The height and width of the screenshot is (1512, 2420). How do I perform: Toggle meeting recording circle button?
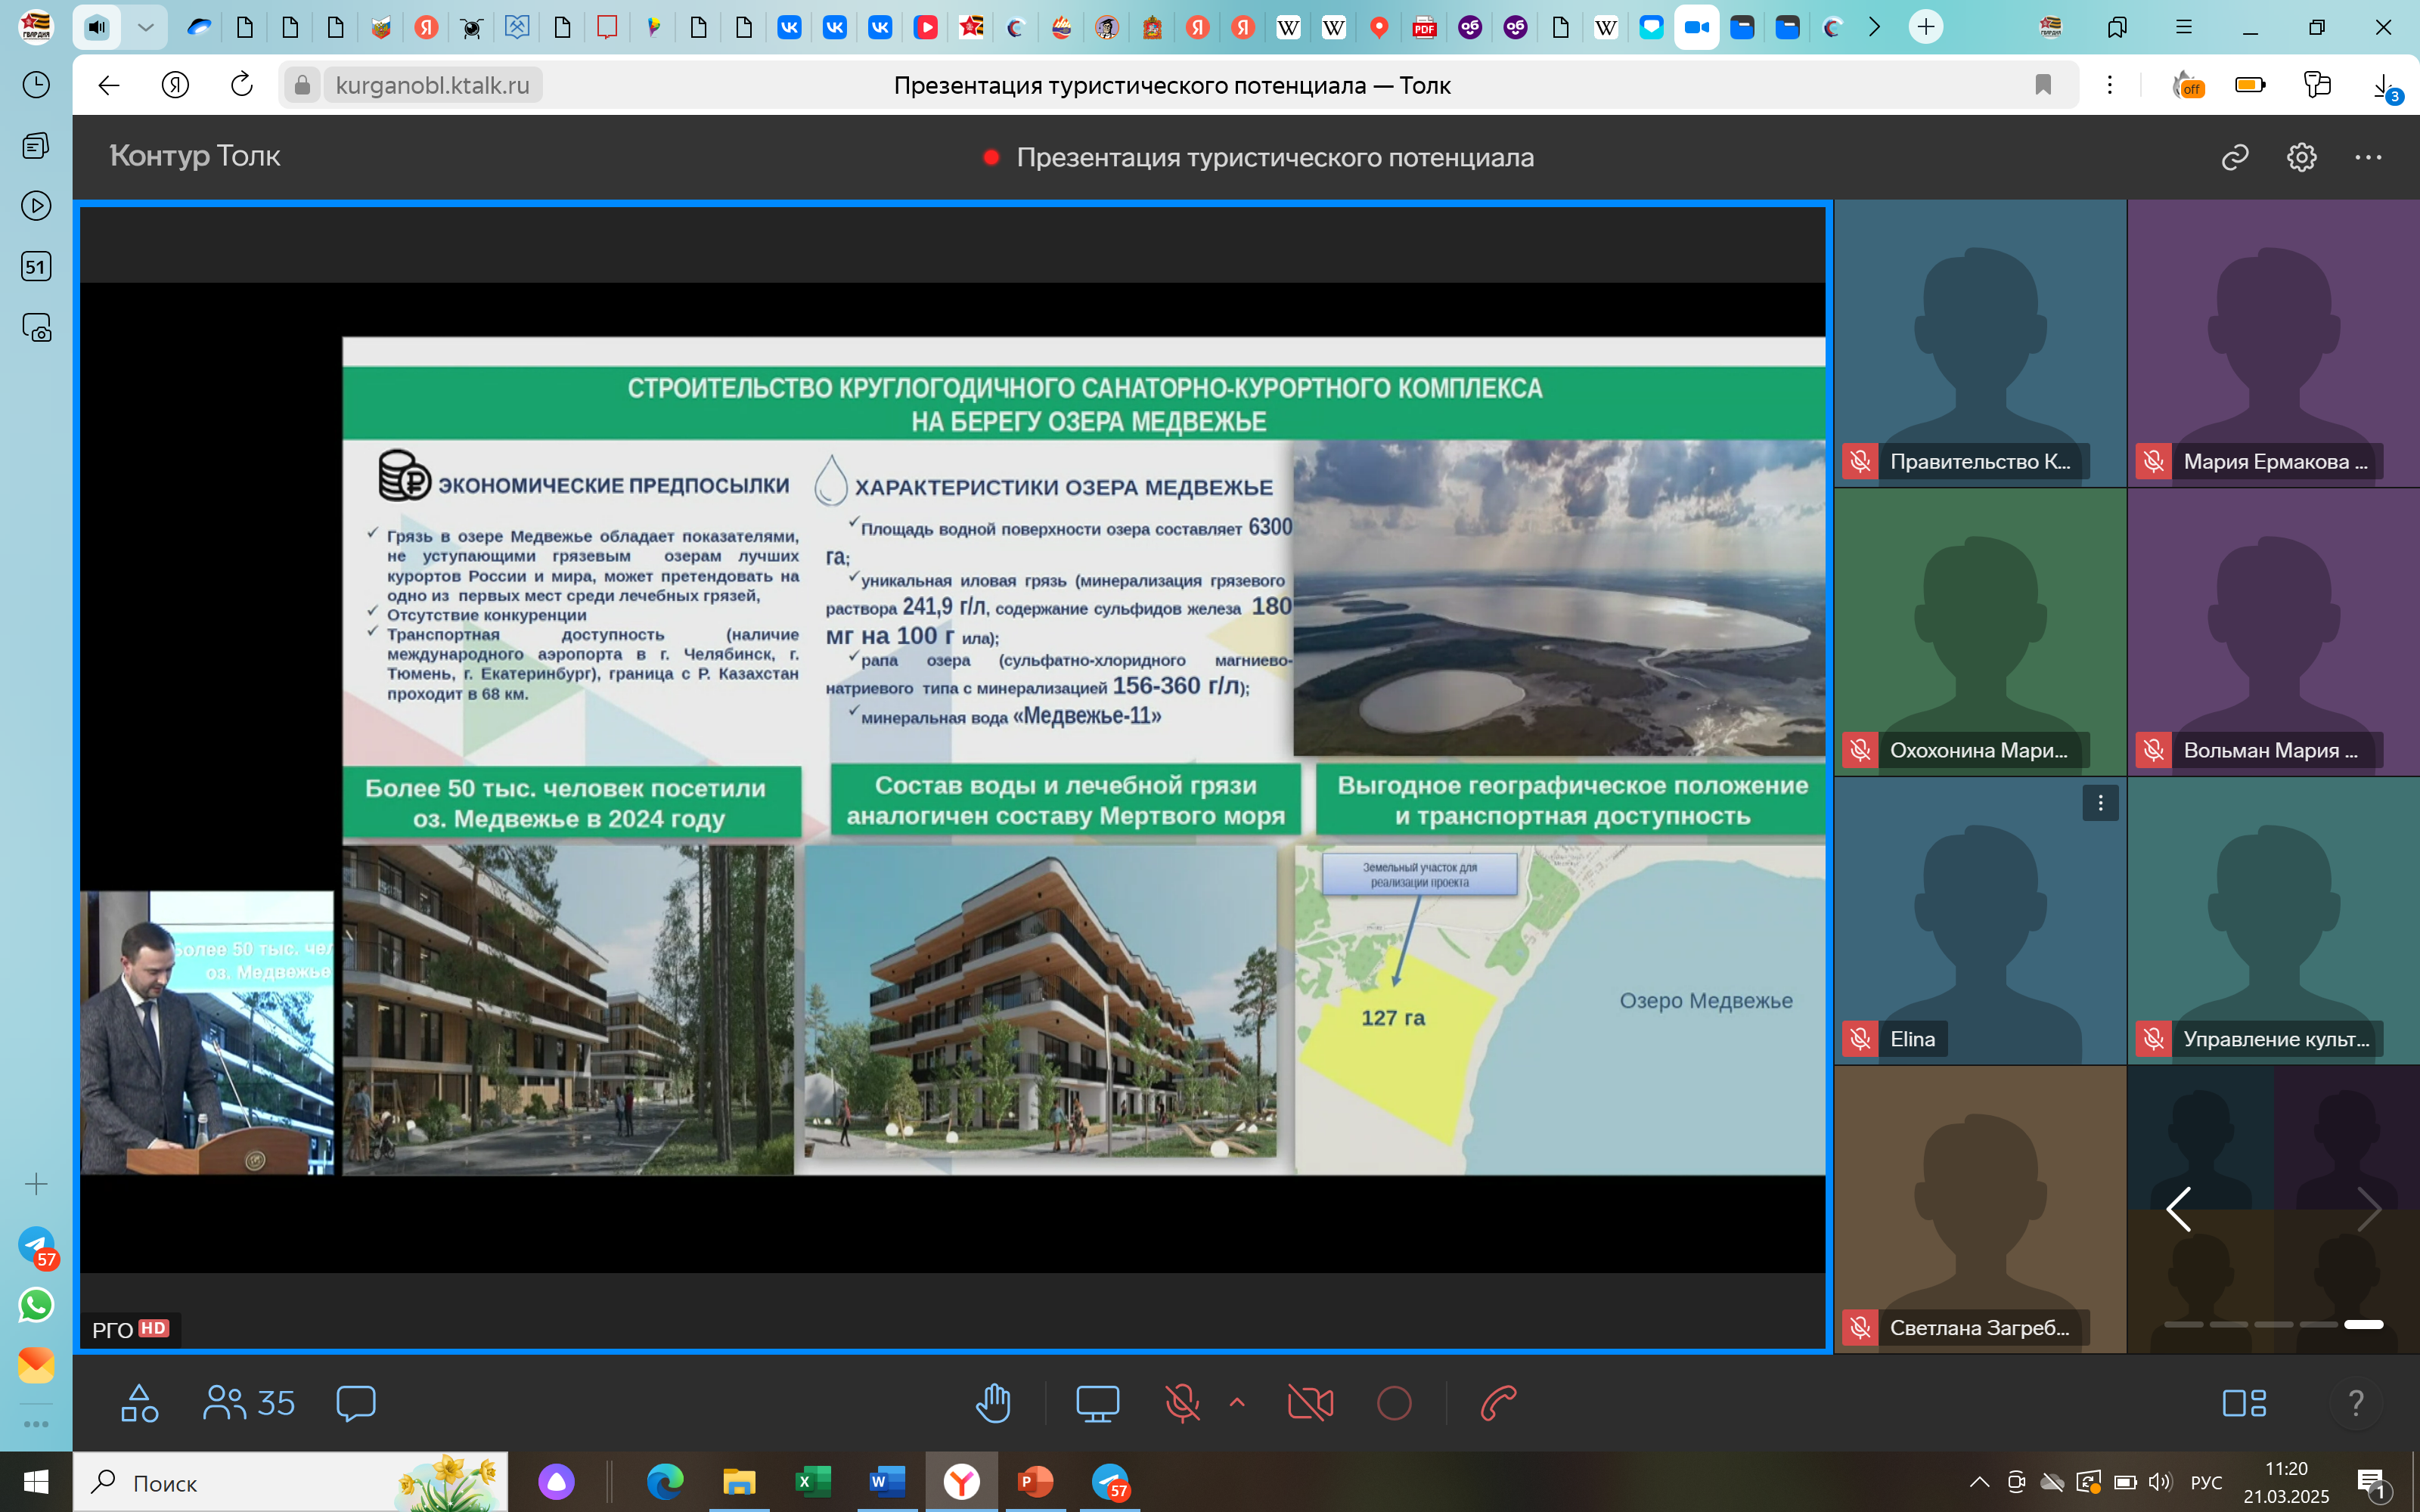tap(1394, 1403)
